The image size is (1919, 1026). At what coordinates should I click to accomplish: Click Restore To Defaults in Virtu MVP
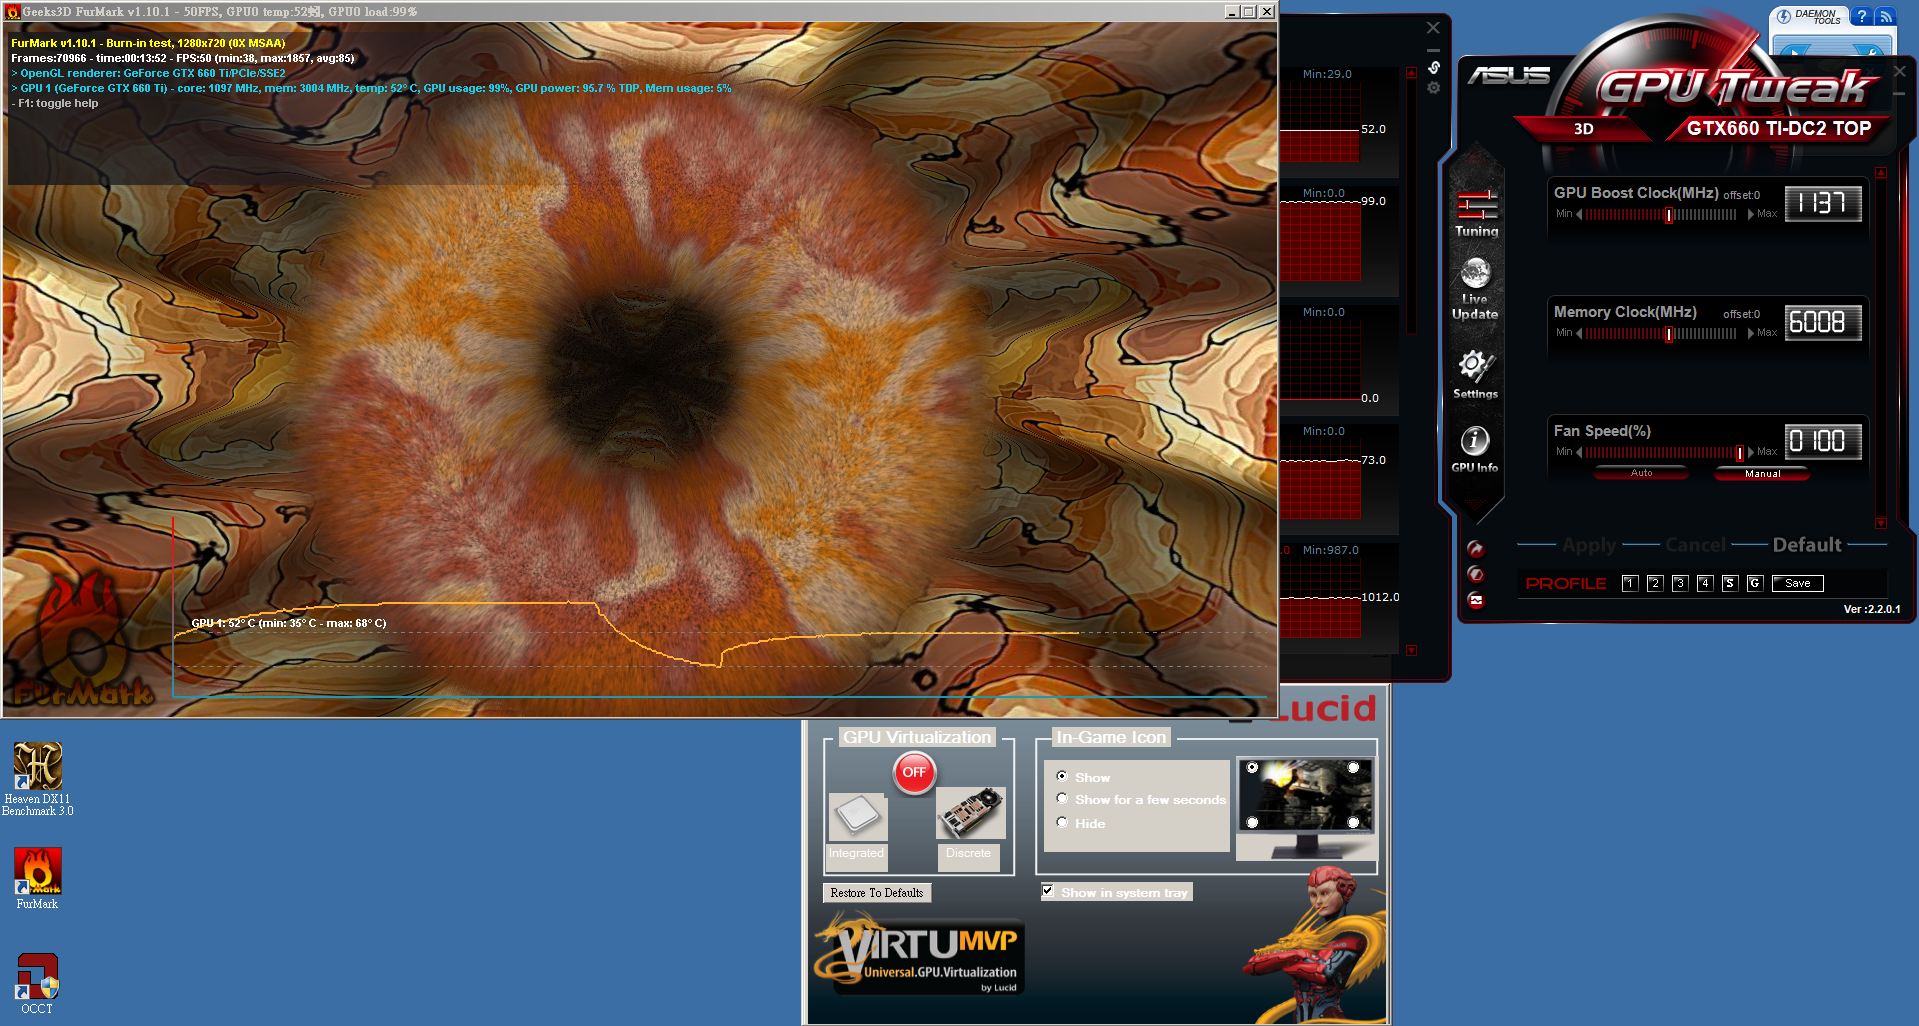(877, 893)
